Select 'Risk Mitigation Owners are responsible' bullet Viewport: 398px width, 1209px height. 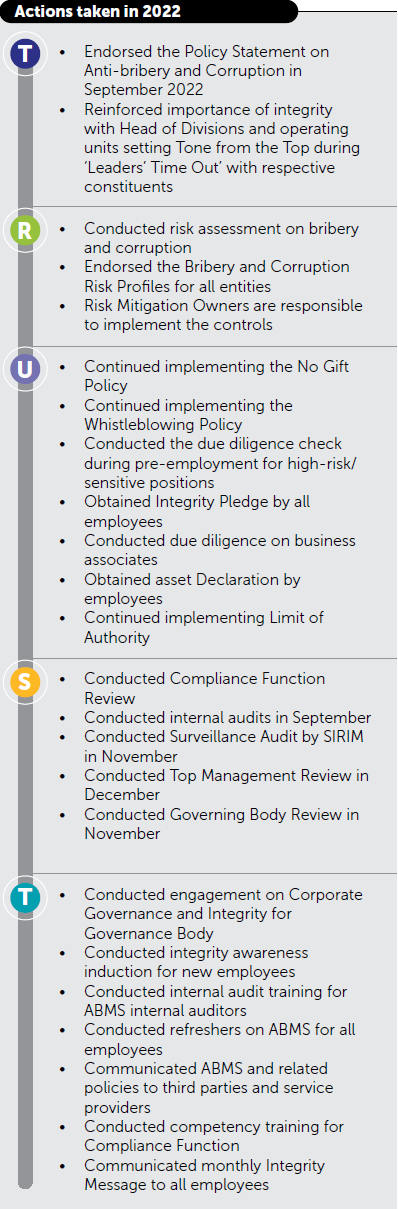click(x=224, y=315)
